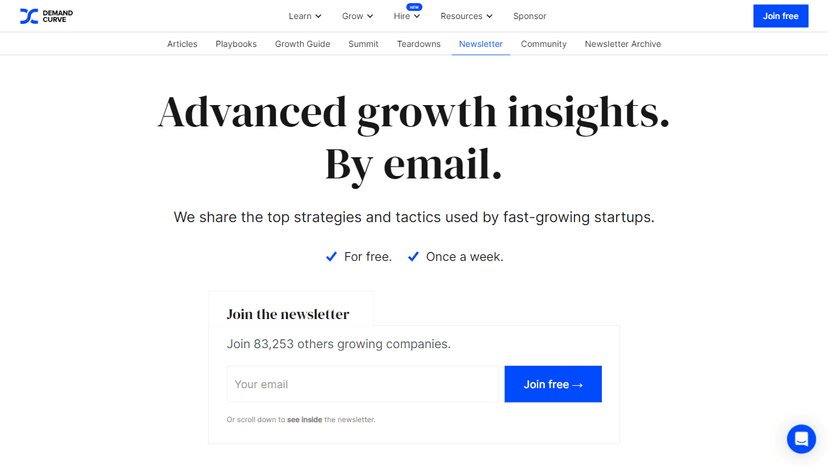View the Teardowns tab

[418, 44]
